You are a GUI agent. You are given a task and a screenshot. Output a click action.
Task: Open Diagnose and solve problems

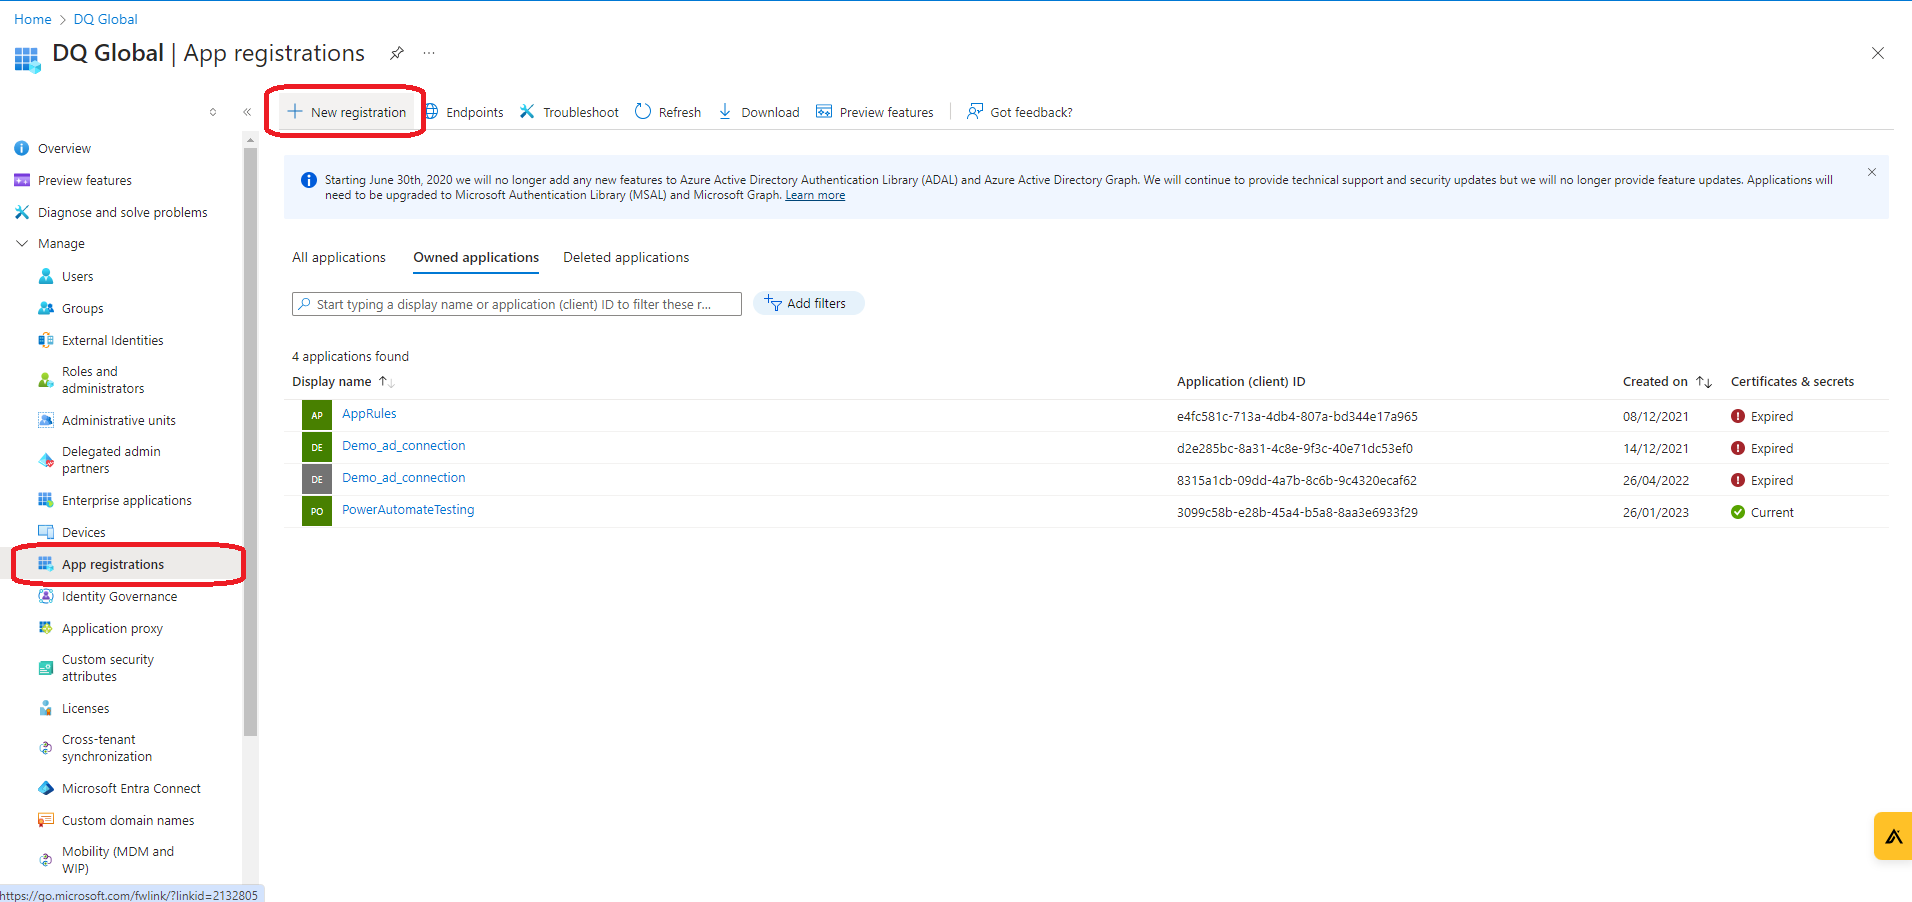[125, 212]
